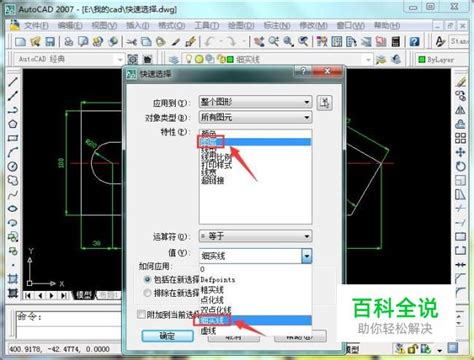Select 排除在新选择集 radio button
The width and height of the screenshot is (474, 360).
147,293
